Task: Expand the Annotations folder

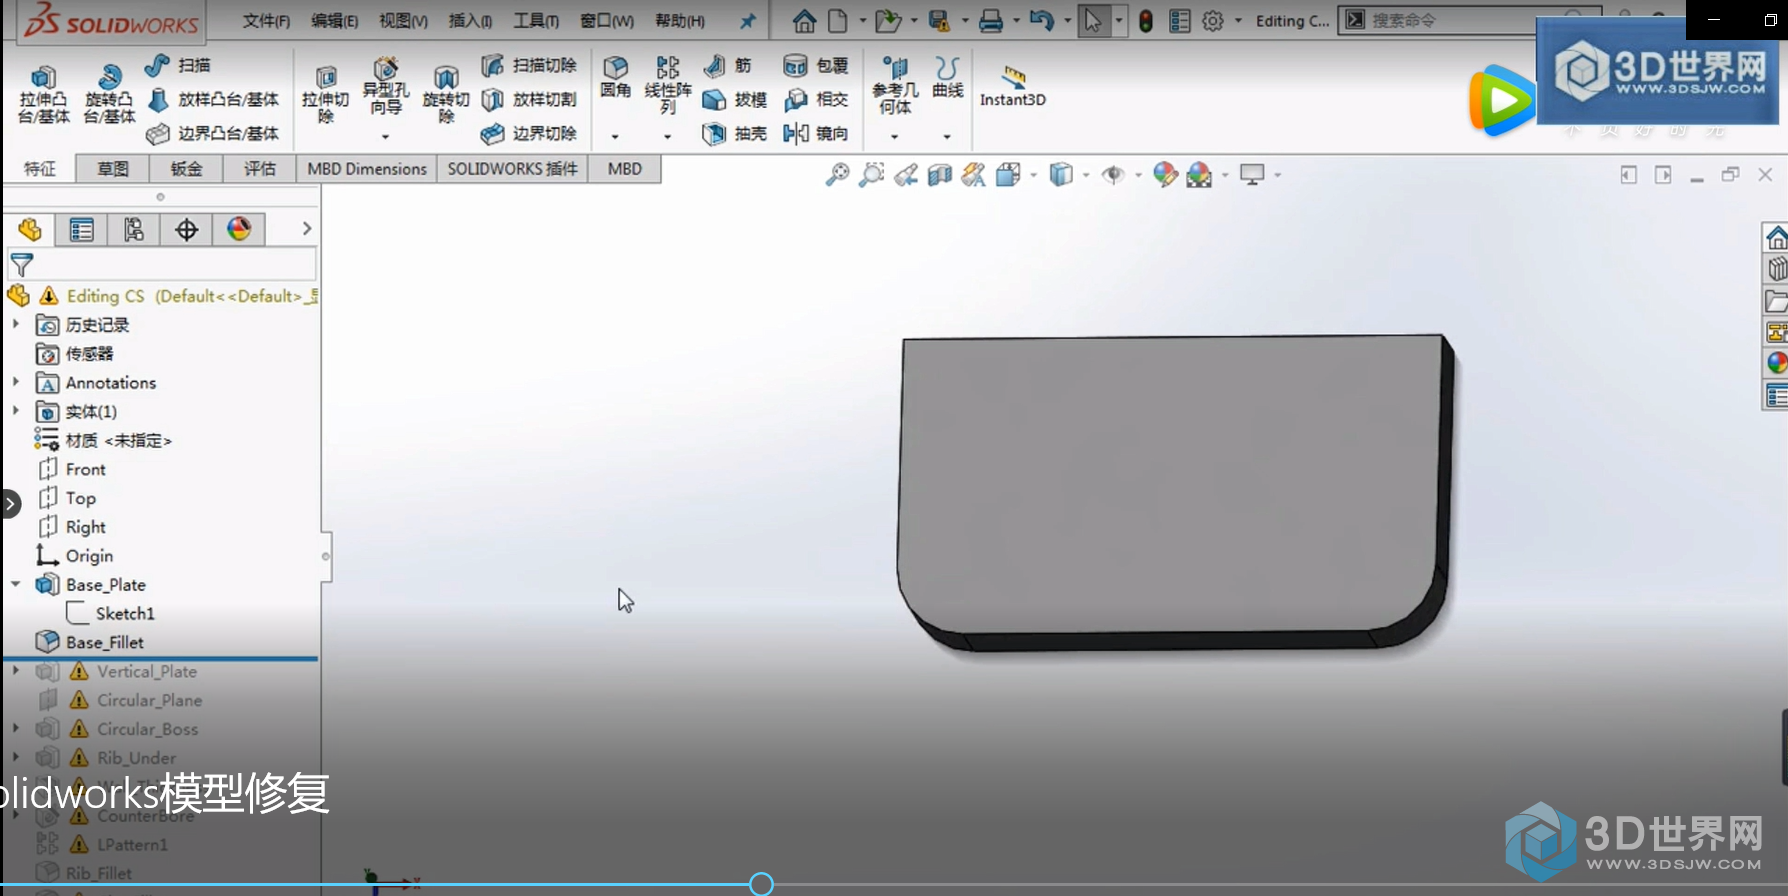Action: [x=16, y=382]
